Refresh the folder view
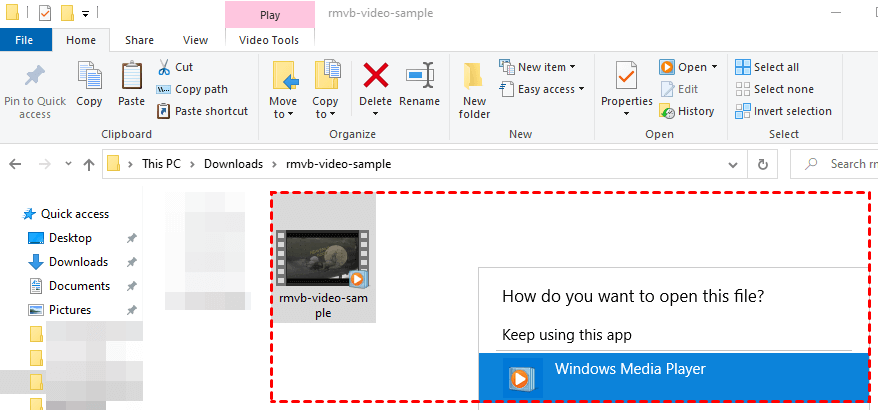878x410 pixels. point(762,165)
